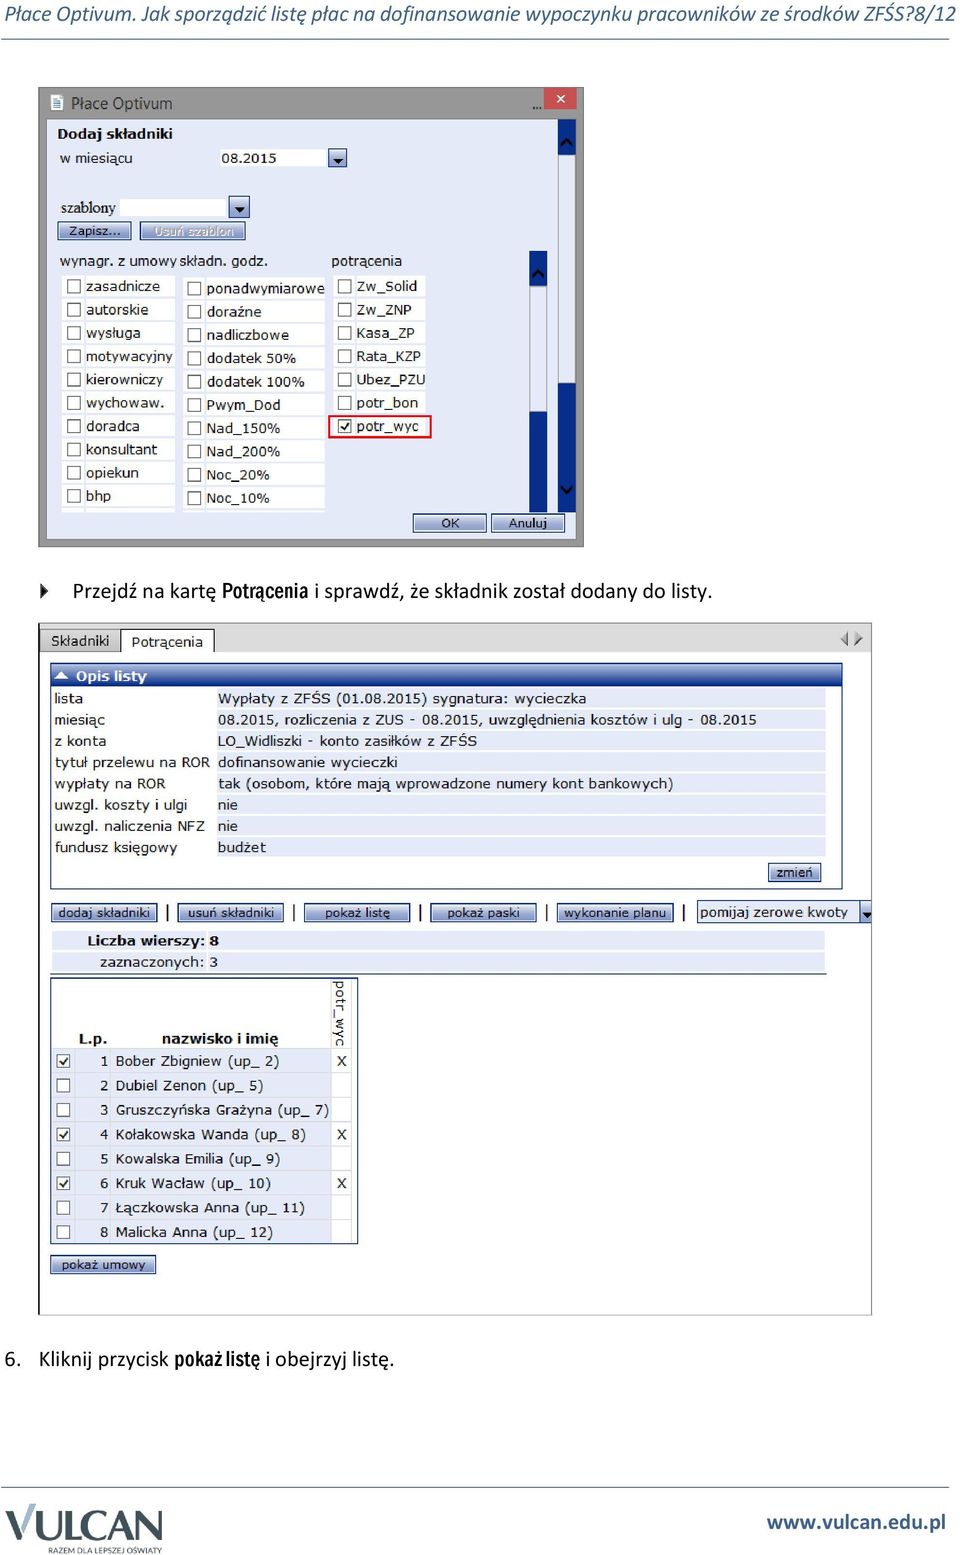Check the Kowalska Emilia row checkbox
The width and height of the screenshot is (960, 1555).
point(64,1159)
